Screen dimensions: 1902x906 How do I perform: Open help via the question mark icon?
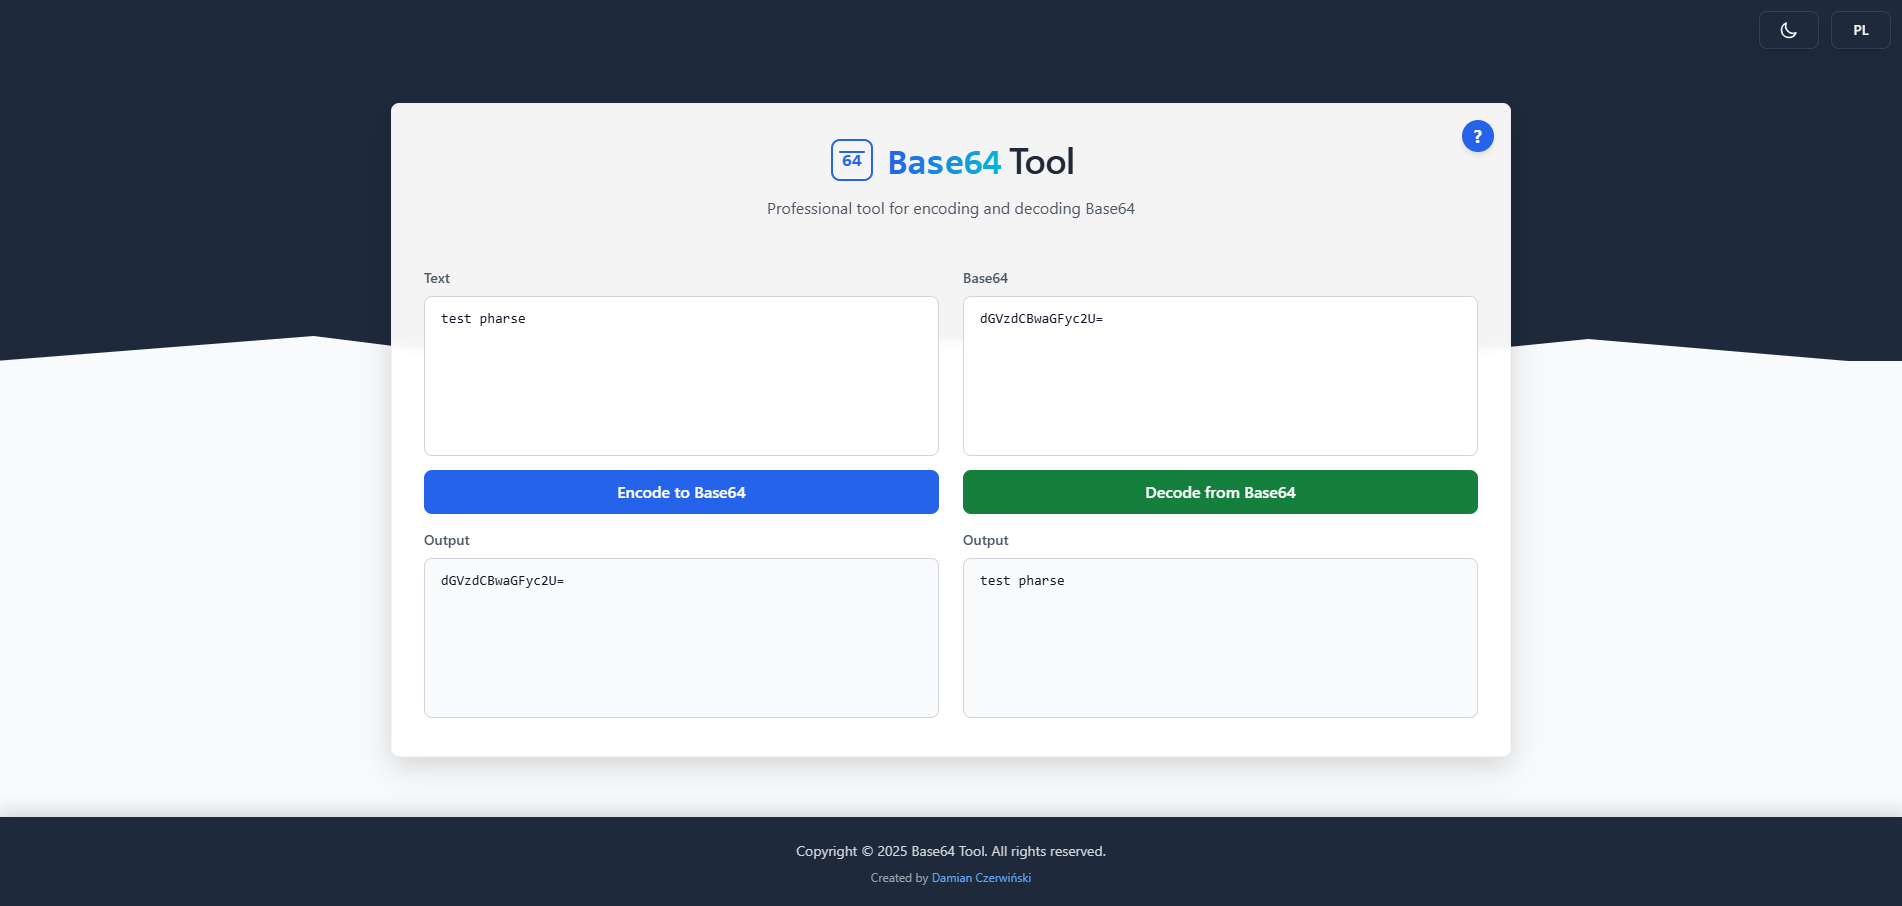click(x=1477, y=136)
